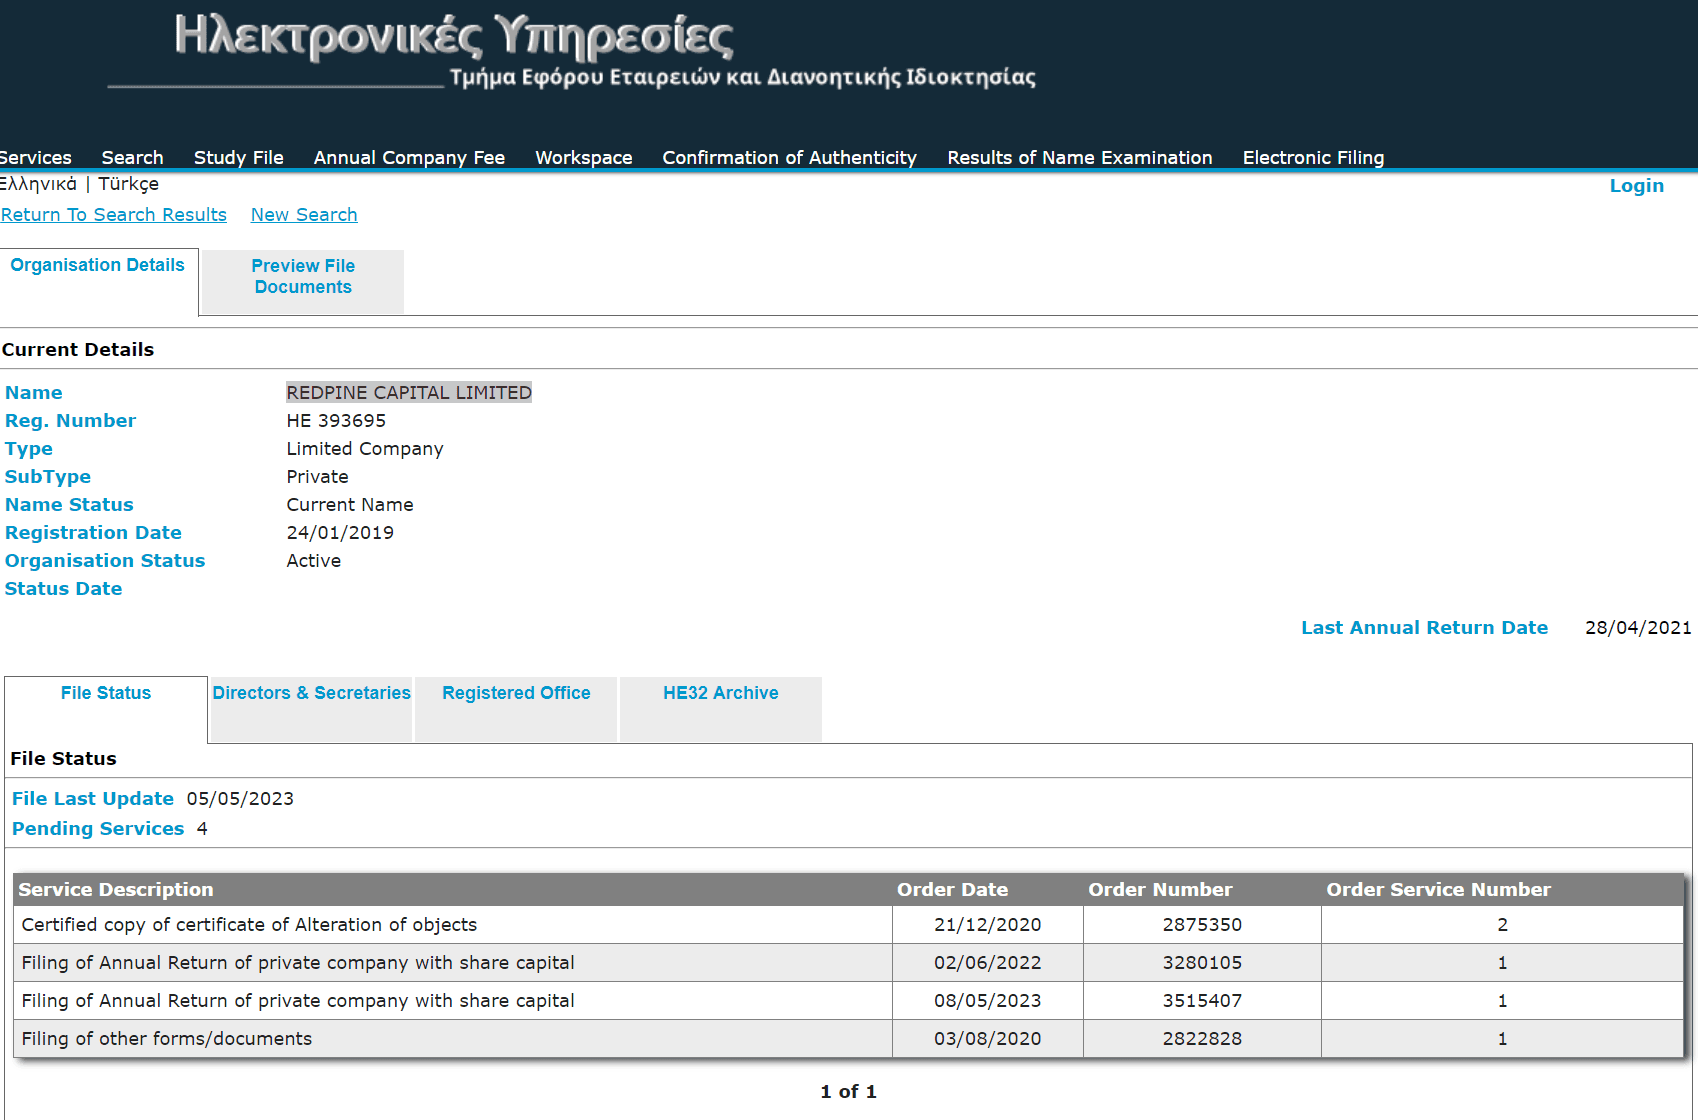Click order date 08/05/2023
Screen dimensions: 1698x1120
[988, 1001]
